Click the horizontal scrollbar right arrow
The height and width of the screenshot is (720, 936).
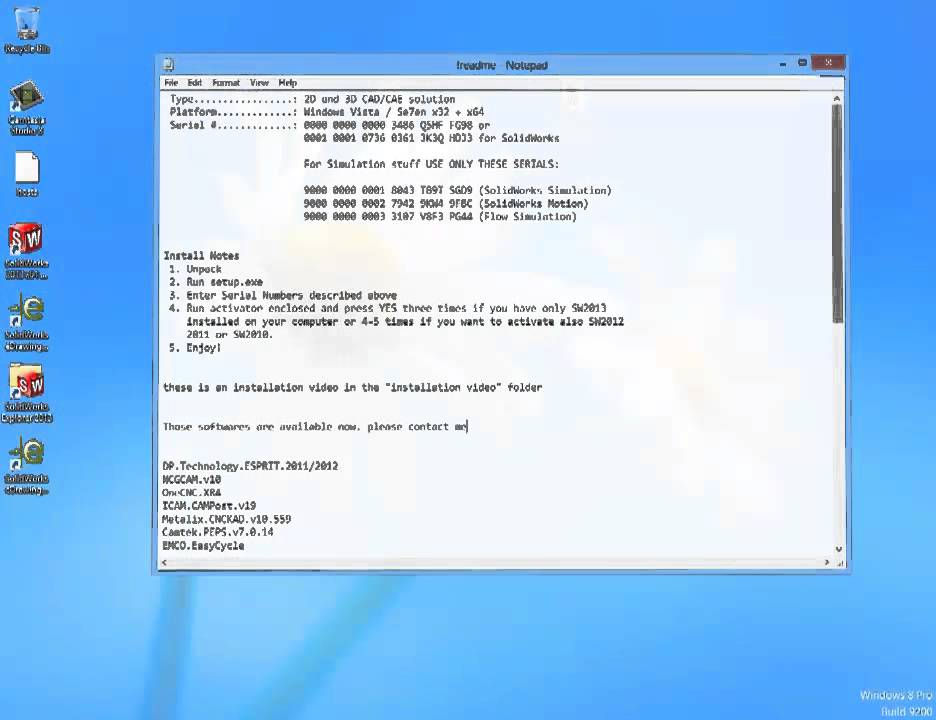tap(827, 562)
